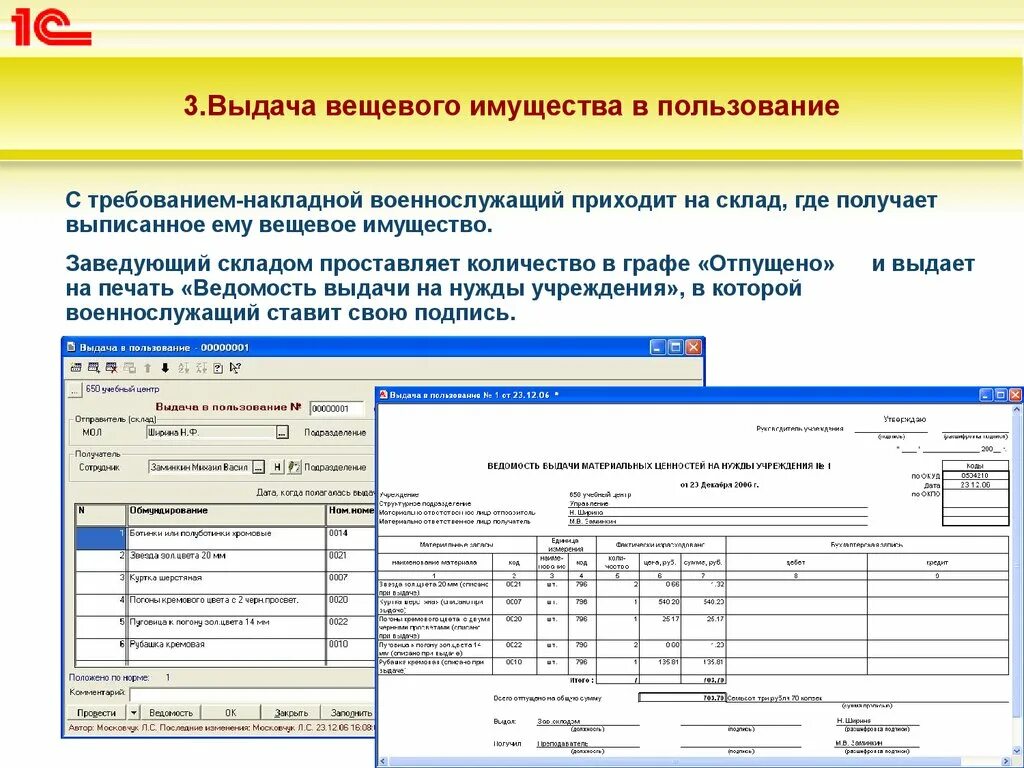Click the Обмундирование column header
Viewport: 1024px width, 768px height.
(x=225, y=515)
